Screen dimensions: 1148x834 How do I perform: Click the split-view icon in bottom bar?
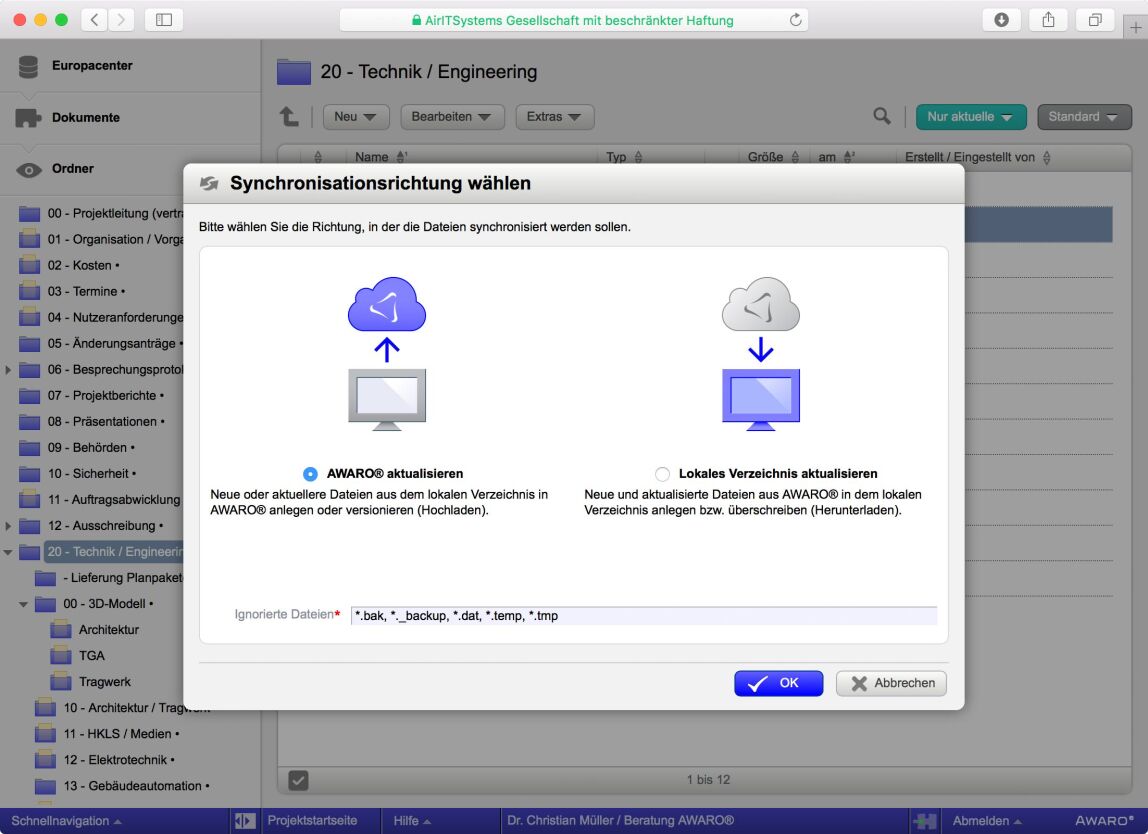pos(245,821)
